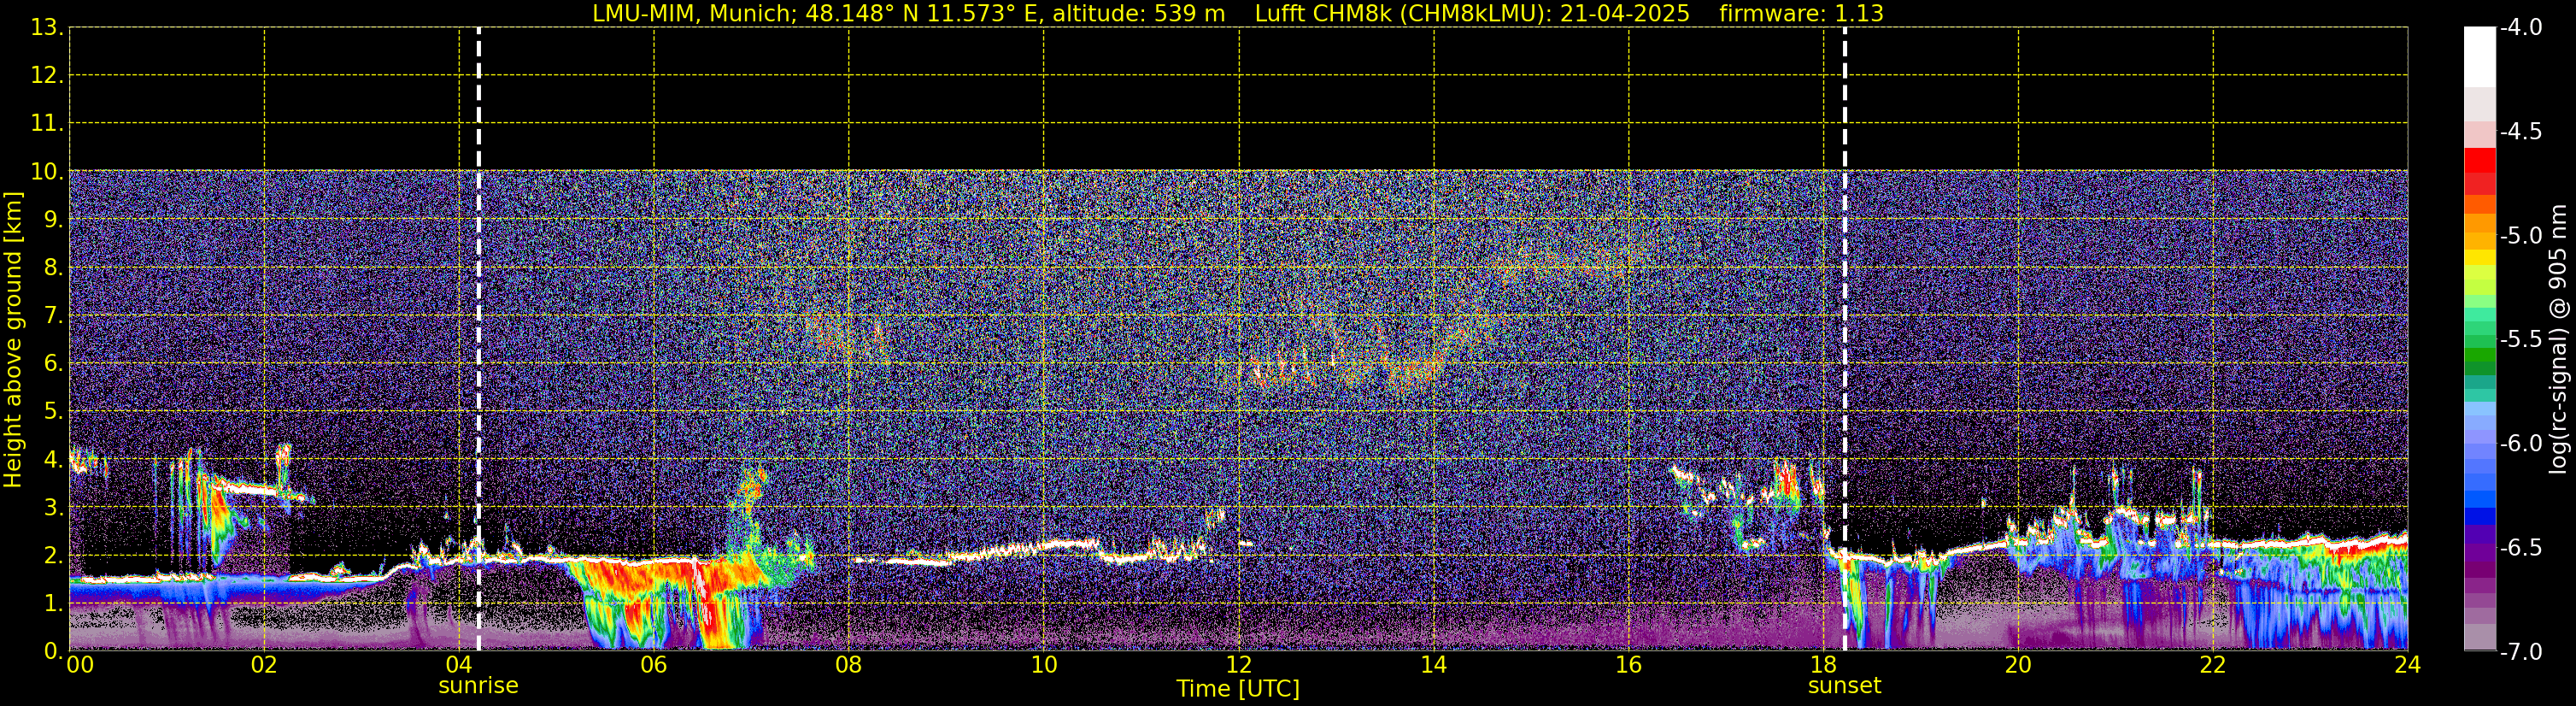The height and width of the screenshot is (706, 2576).
Task: Click the '9.' tick on the height axis
Action: 53,220
